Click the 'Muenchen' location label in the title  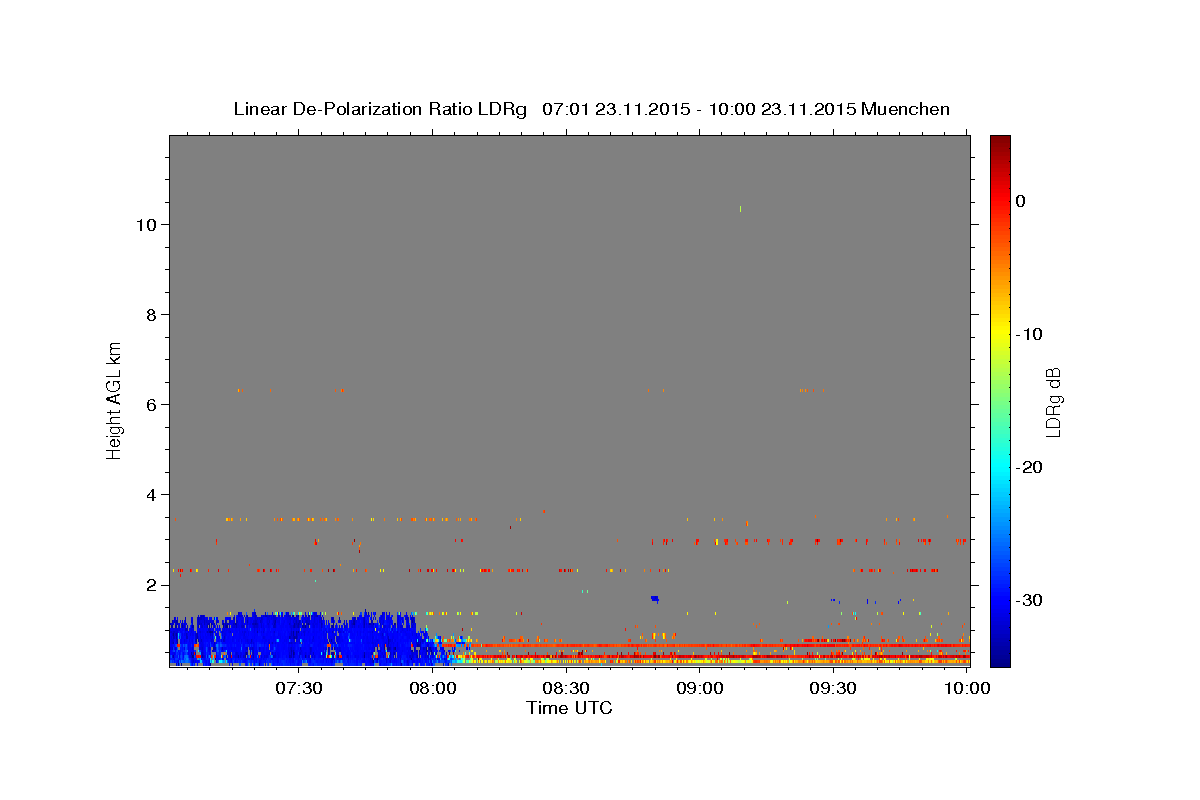pos(905,109)
